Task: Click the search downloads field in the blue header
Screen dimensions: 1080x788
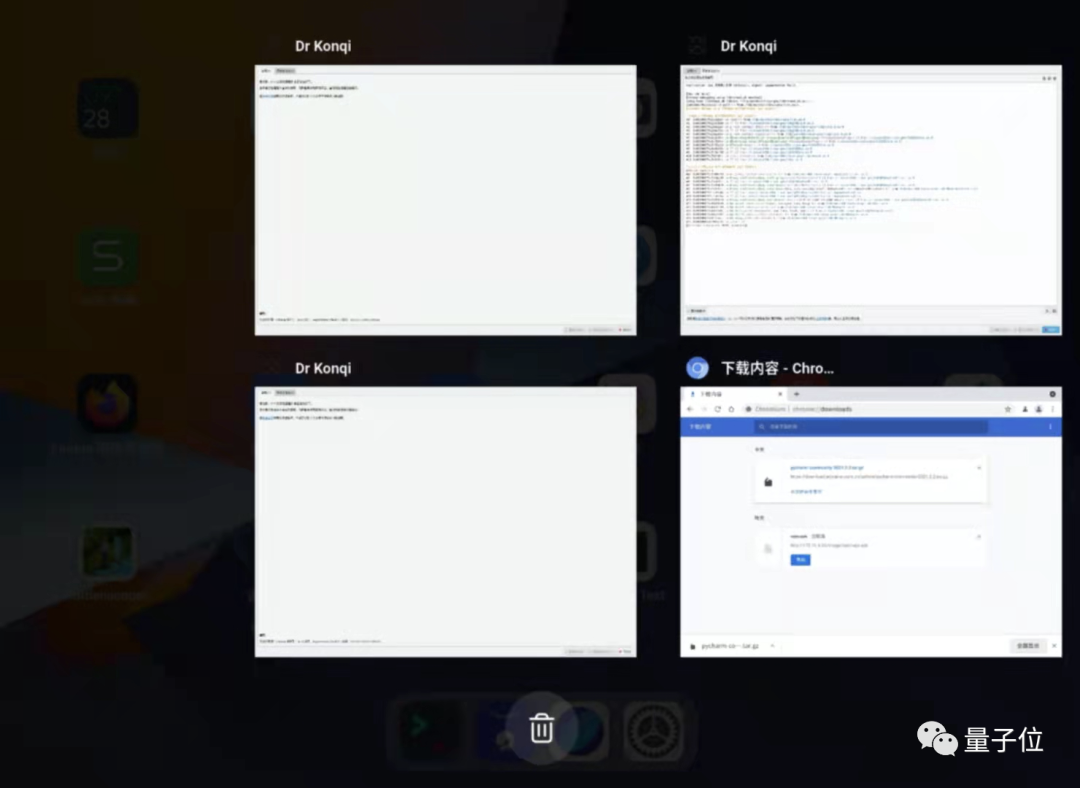Action: (x=871, y=427)
